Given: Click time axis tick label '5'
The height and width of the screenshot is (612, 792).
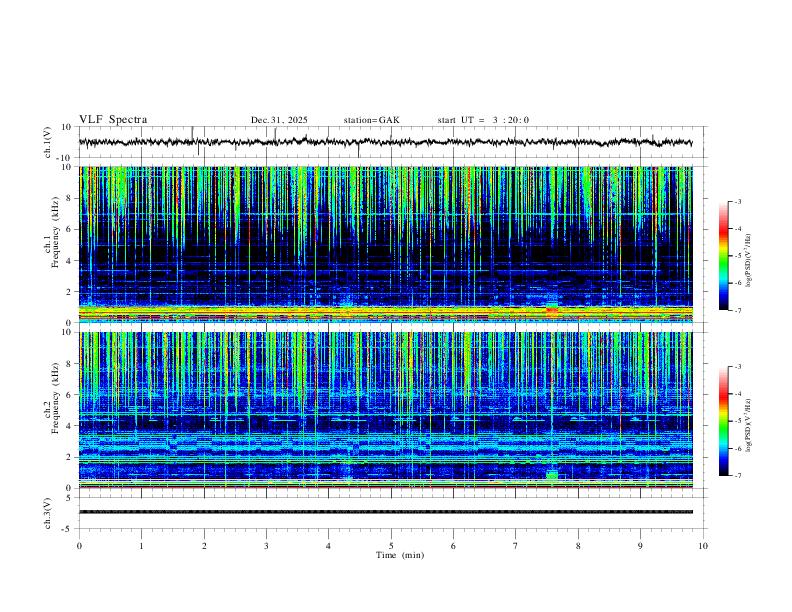Looking at the screenshot, I should click(x=391, y=546).
